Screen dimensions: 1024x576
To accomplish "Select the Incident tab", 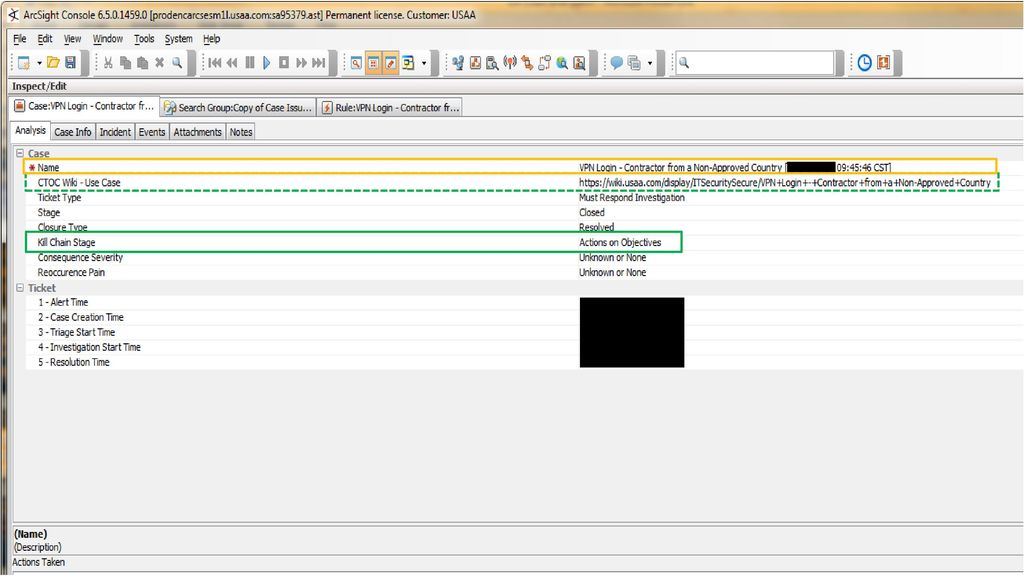I will [x=115, y=132].
